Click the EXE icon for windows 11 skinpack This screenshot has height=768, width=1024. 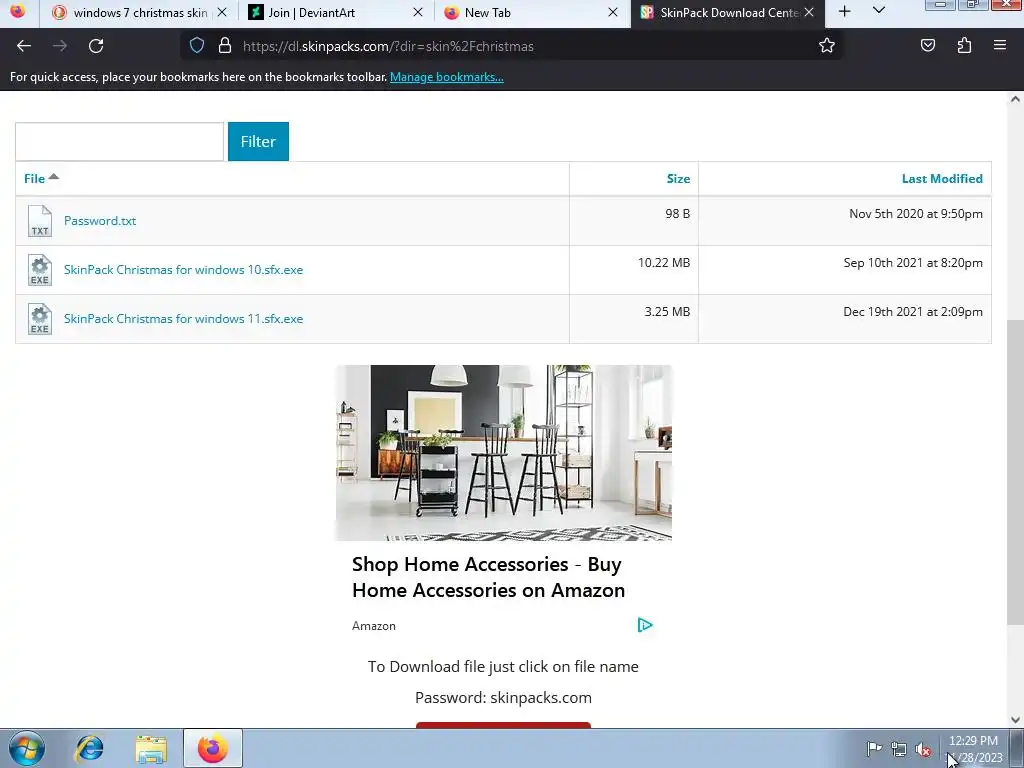(40, 319)
